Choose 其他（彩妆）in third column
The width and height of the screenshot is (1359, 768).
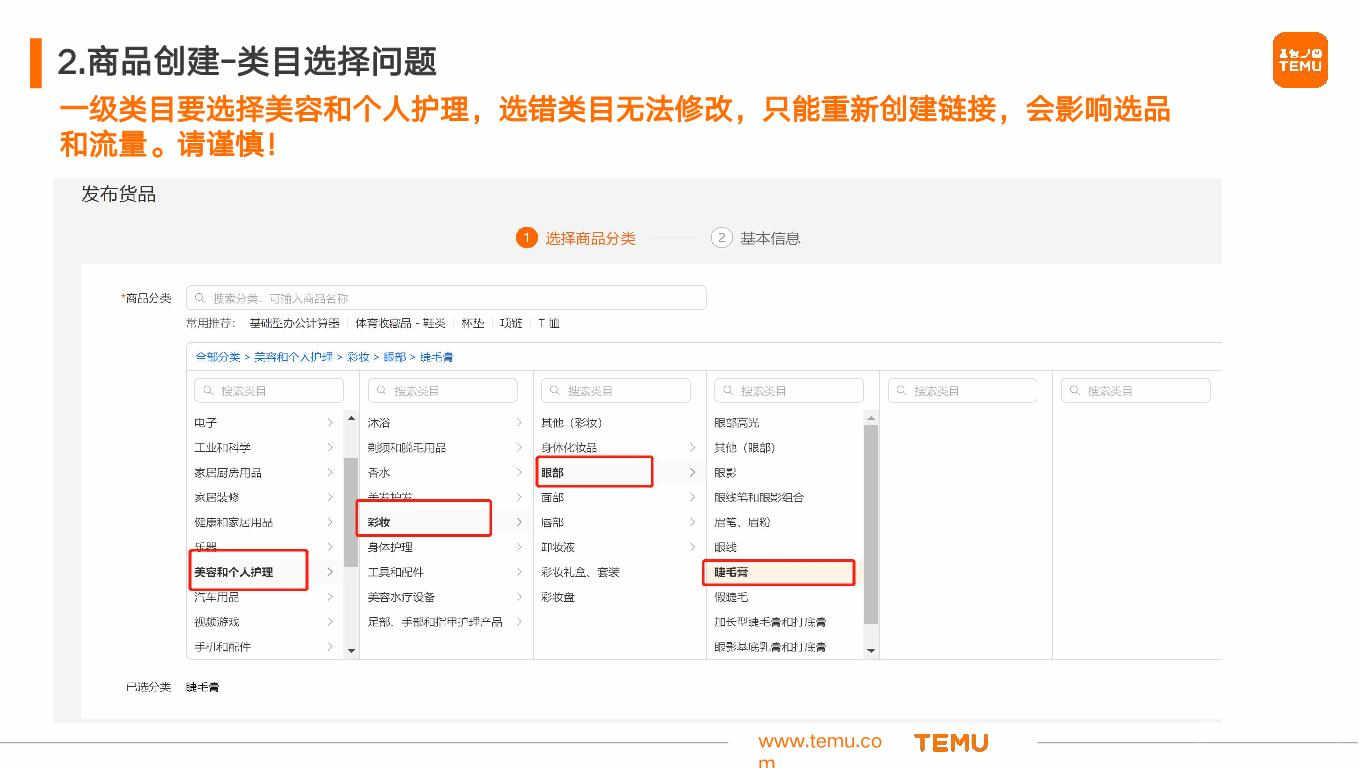tap(572, 423)
